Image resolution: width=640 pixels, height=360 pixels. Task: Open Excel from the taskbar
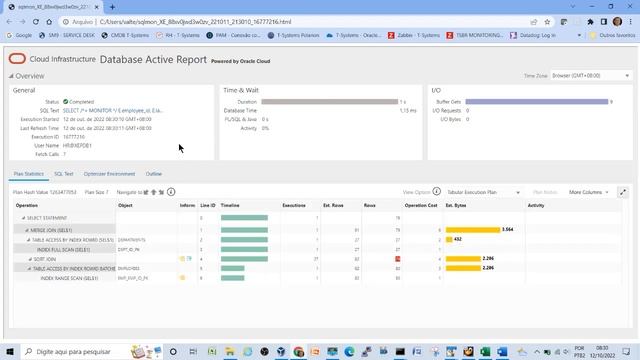pyautogui.click(x=485, y=351)
